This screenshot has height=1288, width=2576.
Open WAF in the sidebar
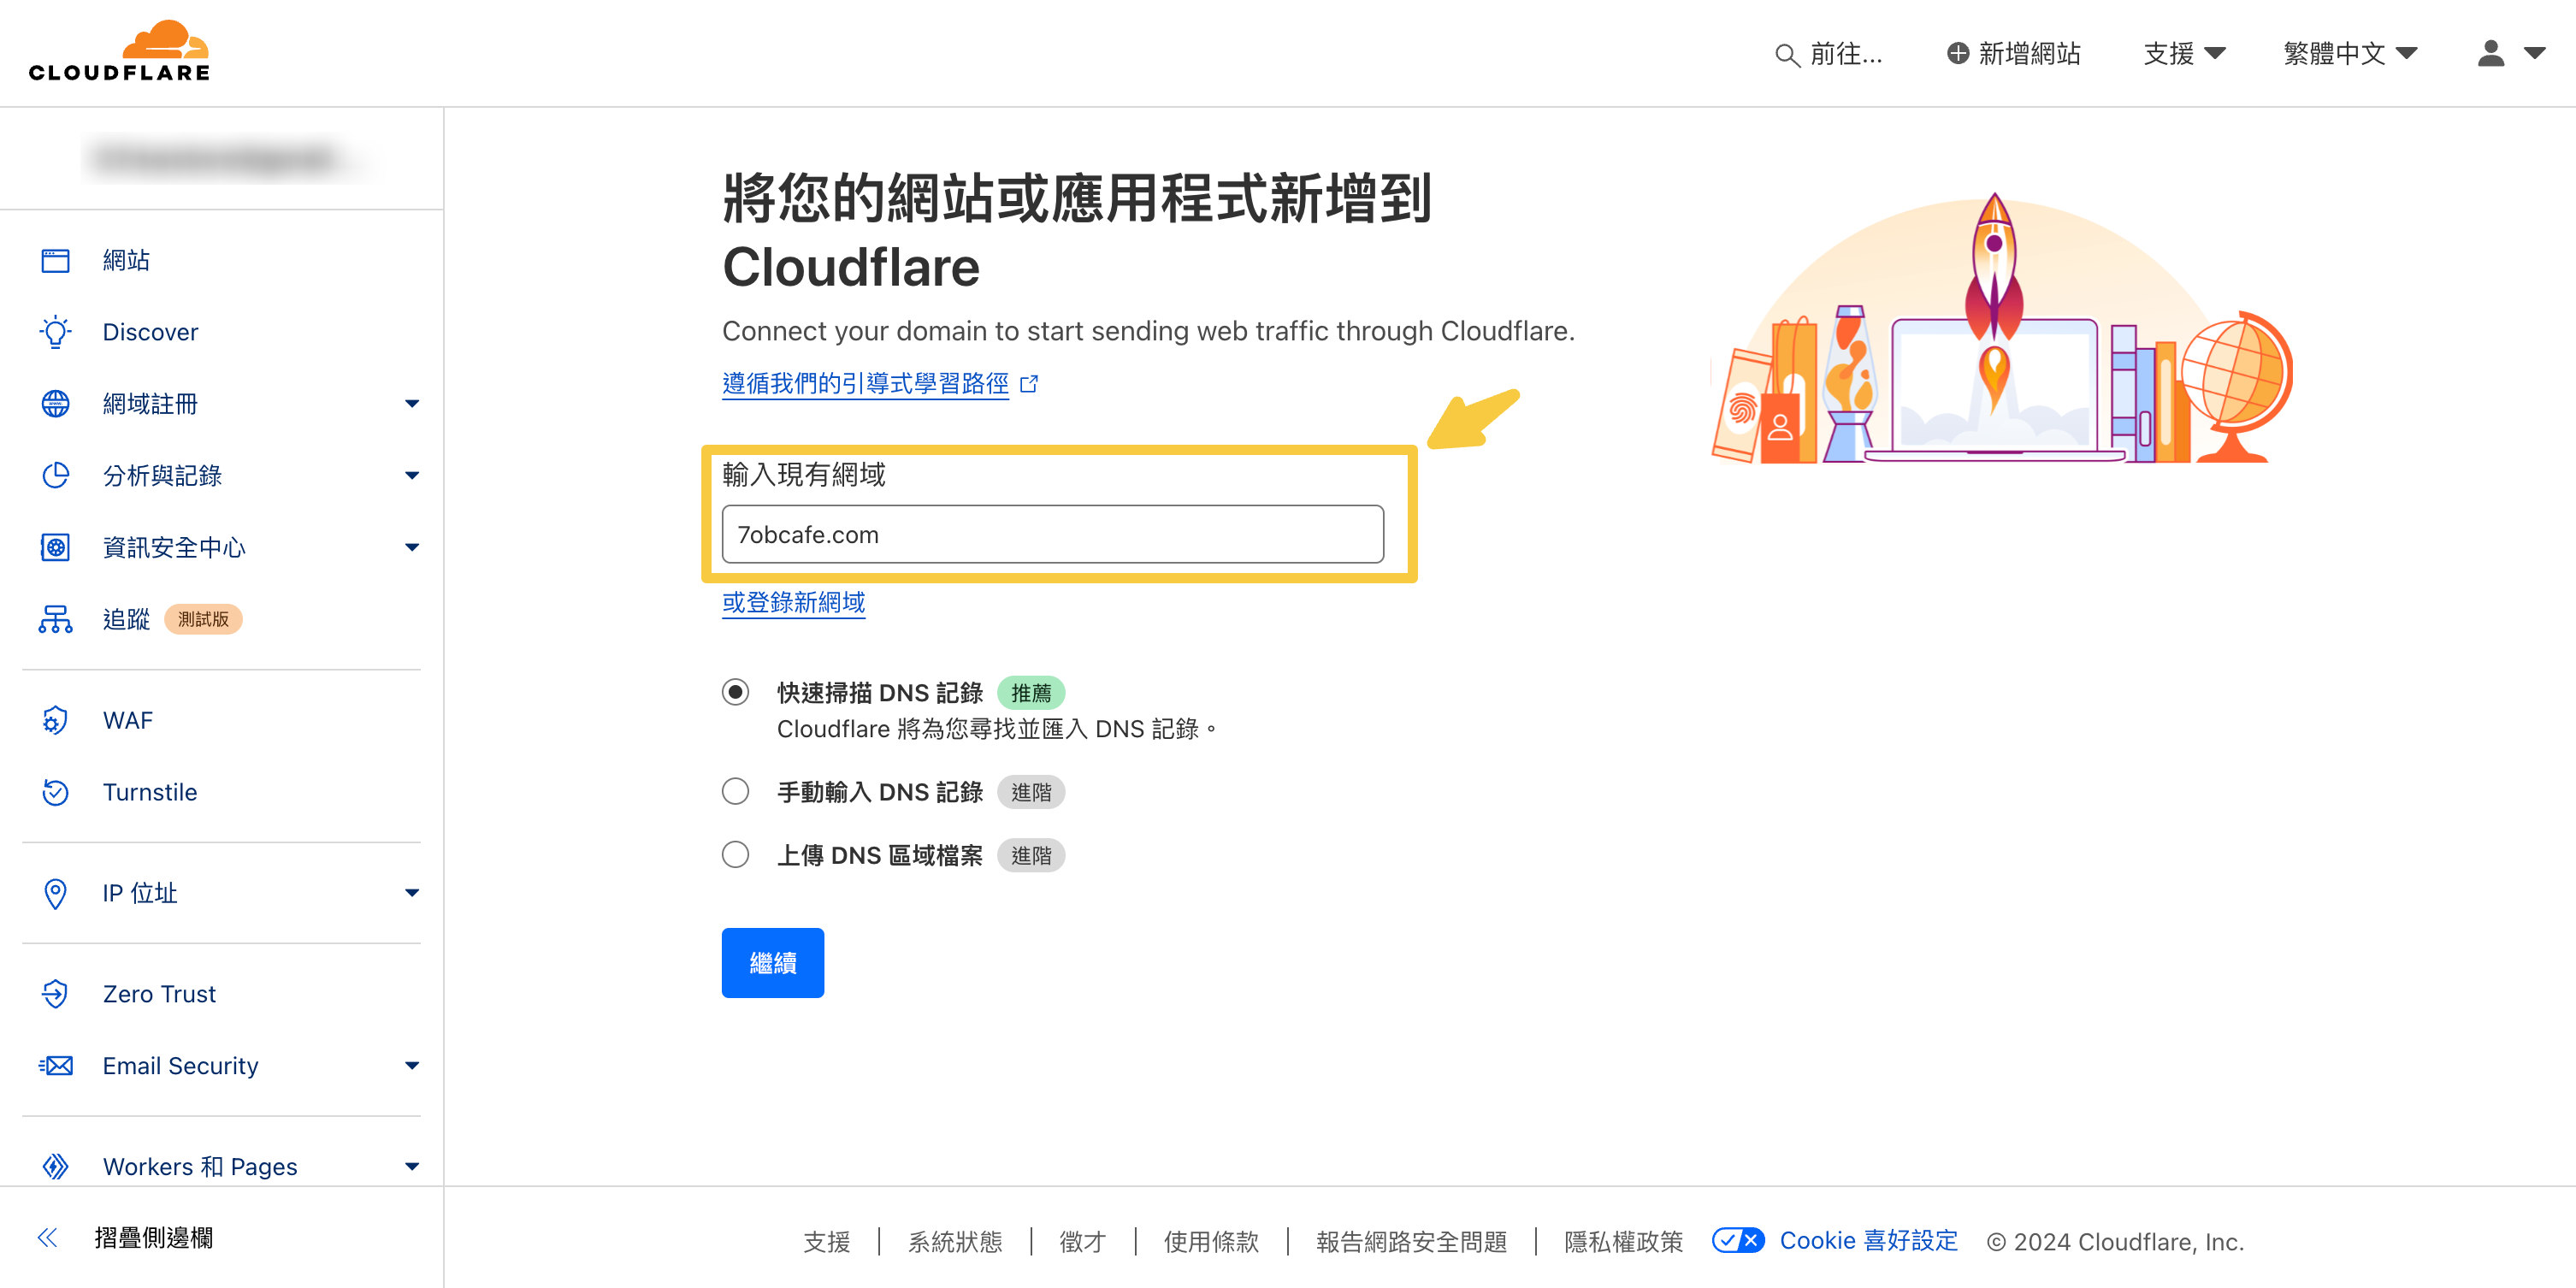[128, 720]
